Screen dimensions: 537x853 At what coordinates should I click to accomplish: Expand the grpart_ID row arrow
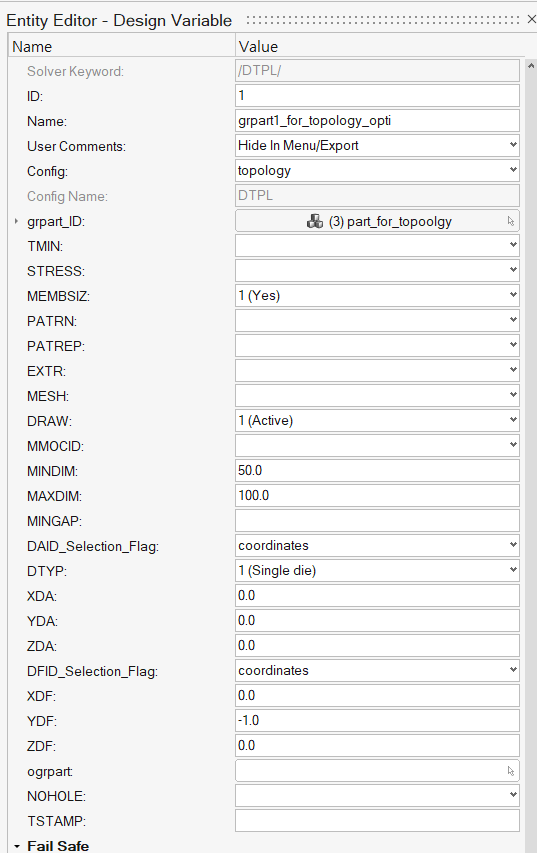tap(16, 221)
